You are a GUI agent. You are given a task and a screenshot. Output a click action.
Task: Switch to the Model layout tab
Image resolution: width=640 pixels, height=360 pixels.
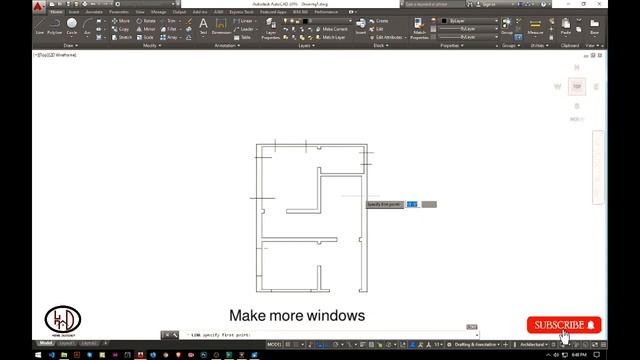(x=46, y=343)
